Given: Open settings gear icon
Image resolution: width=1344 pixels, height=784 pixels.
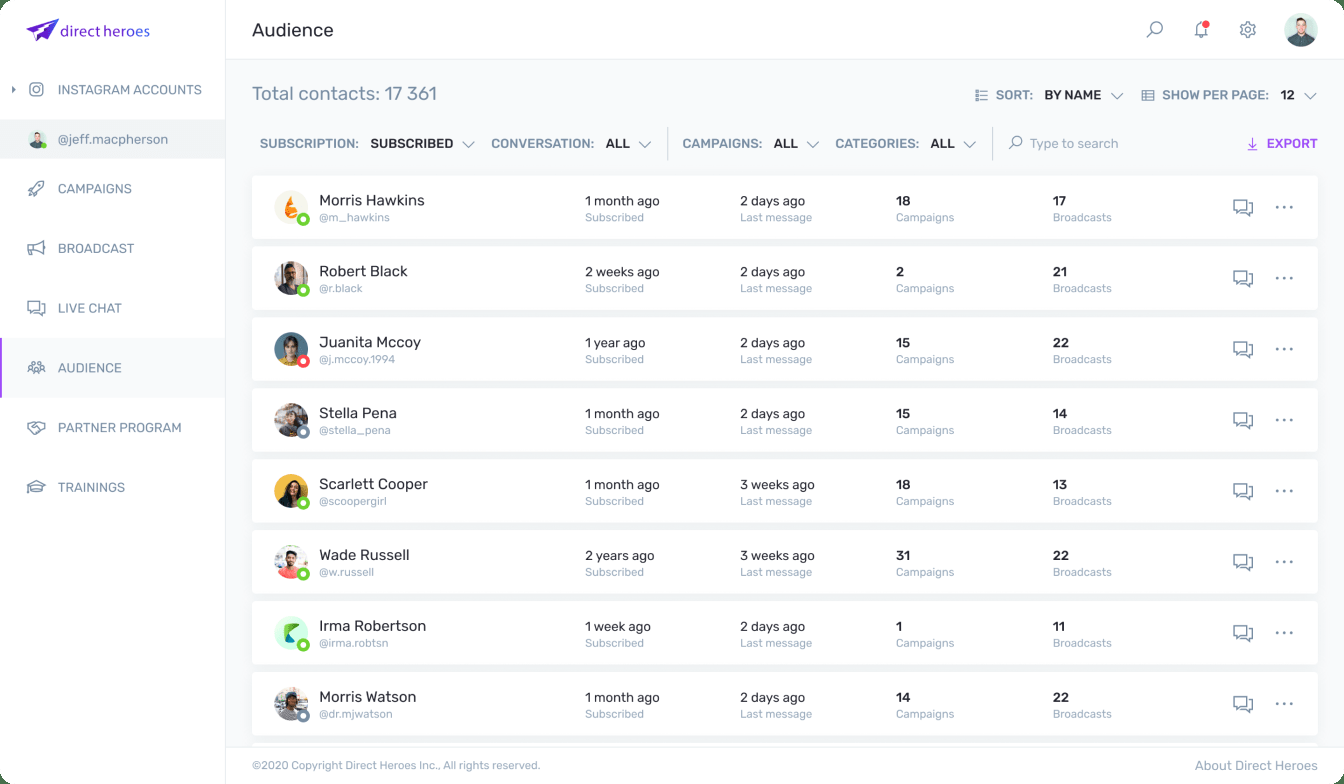Looking at the screenshot, I should pyautogui.click(x=1247, y=30).
